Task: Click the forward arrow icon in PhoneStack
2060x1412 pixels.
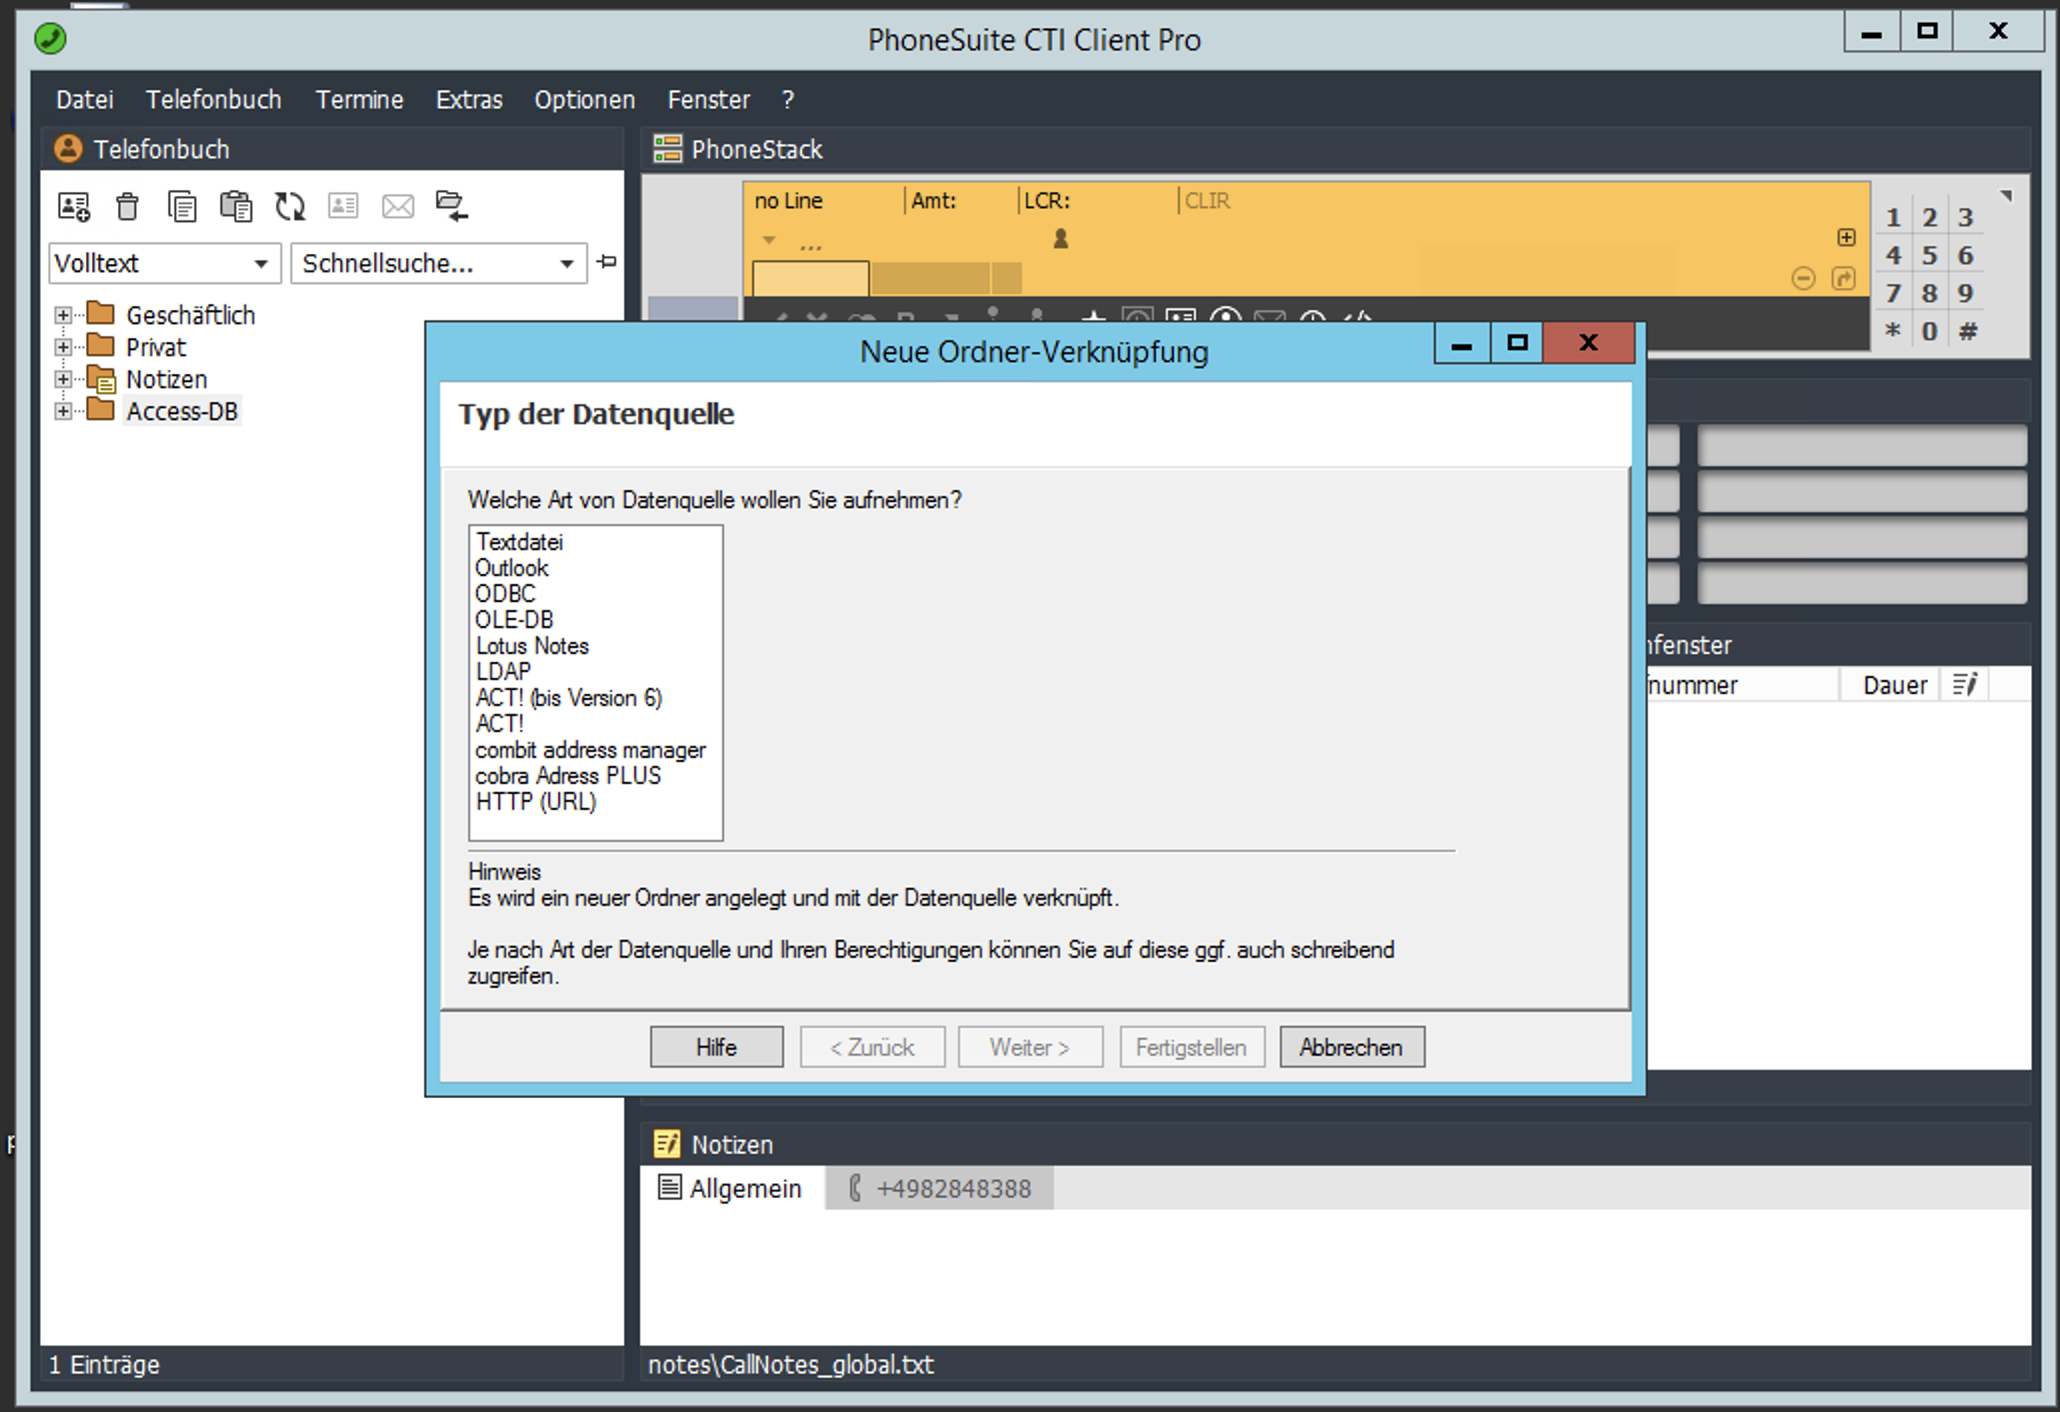Action: [1844, 278]
